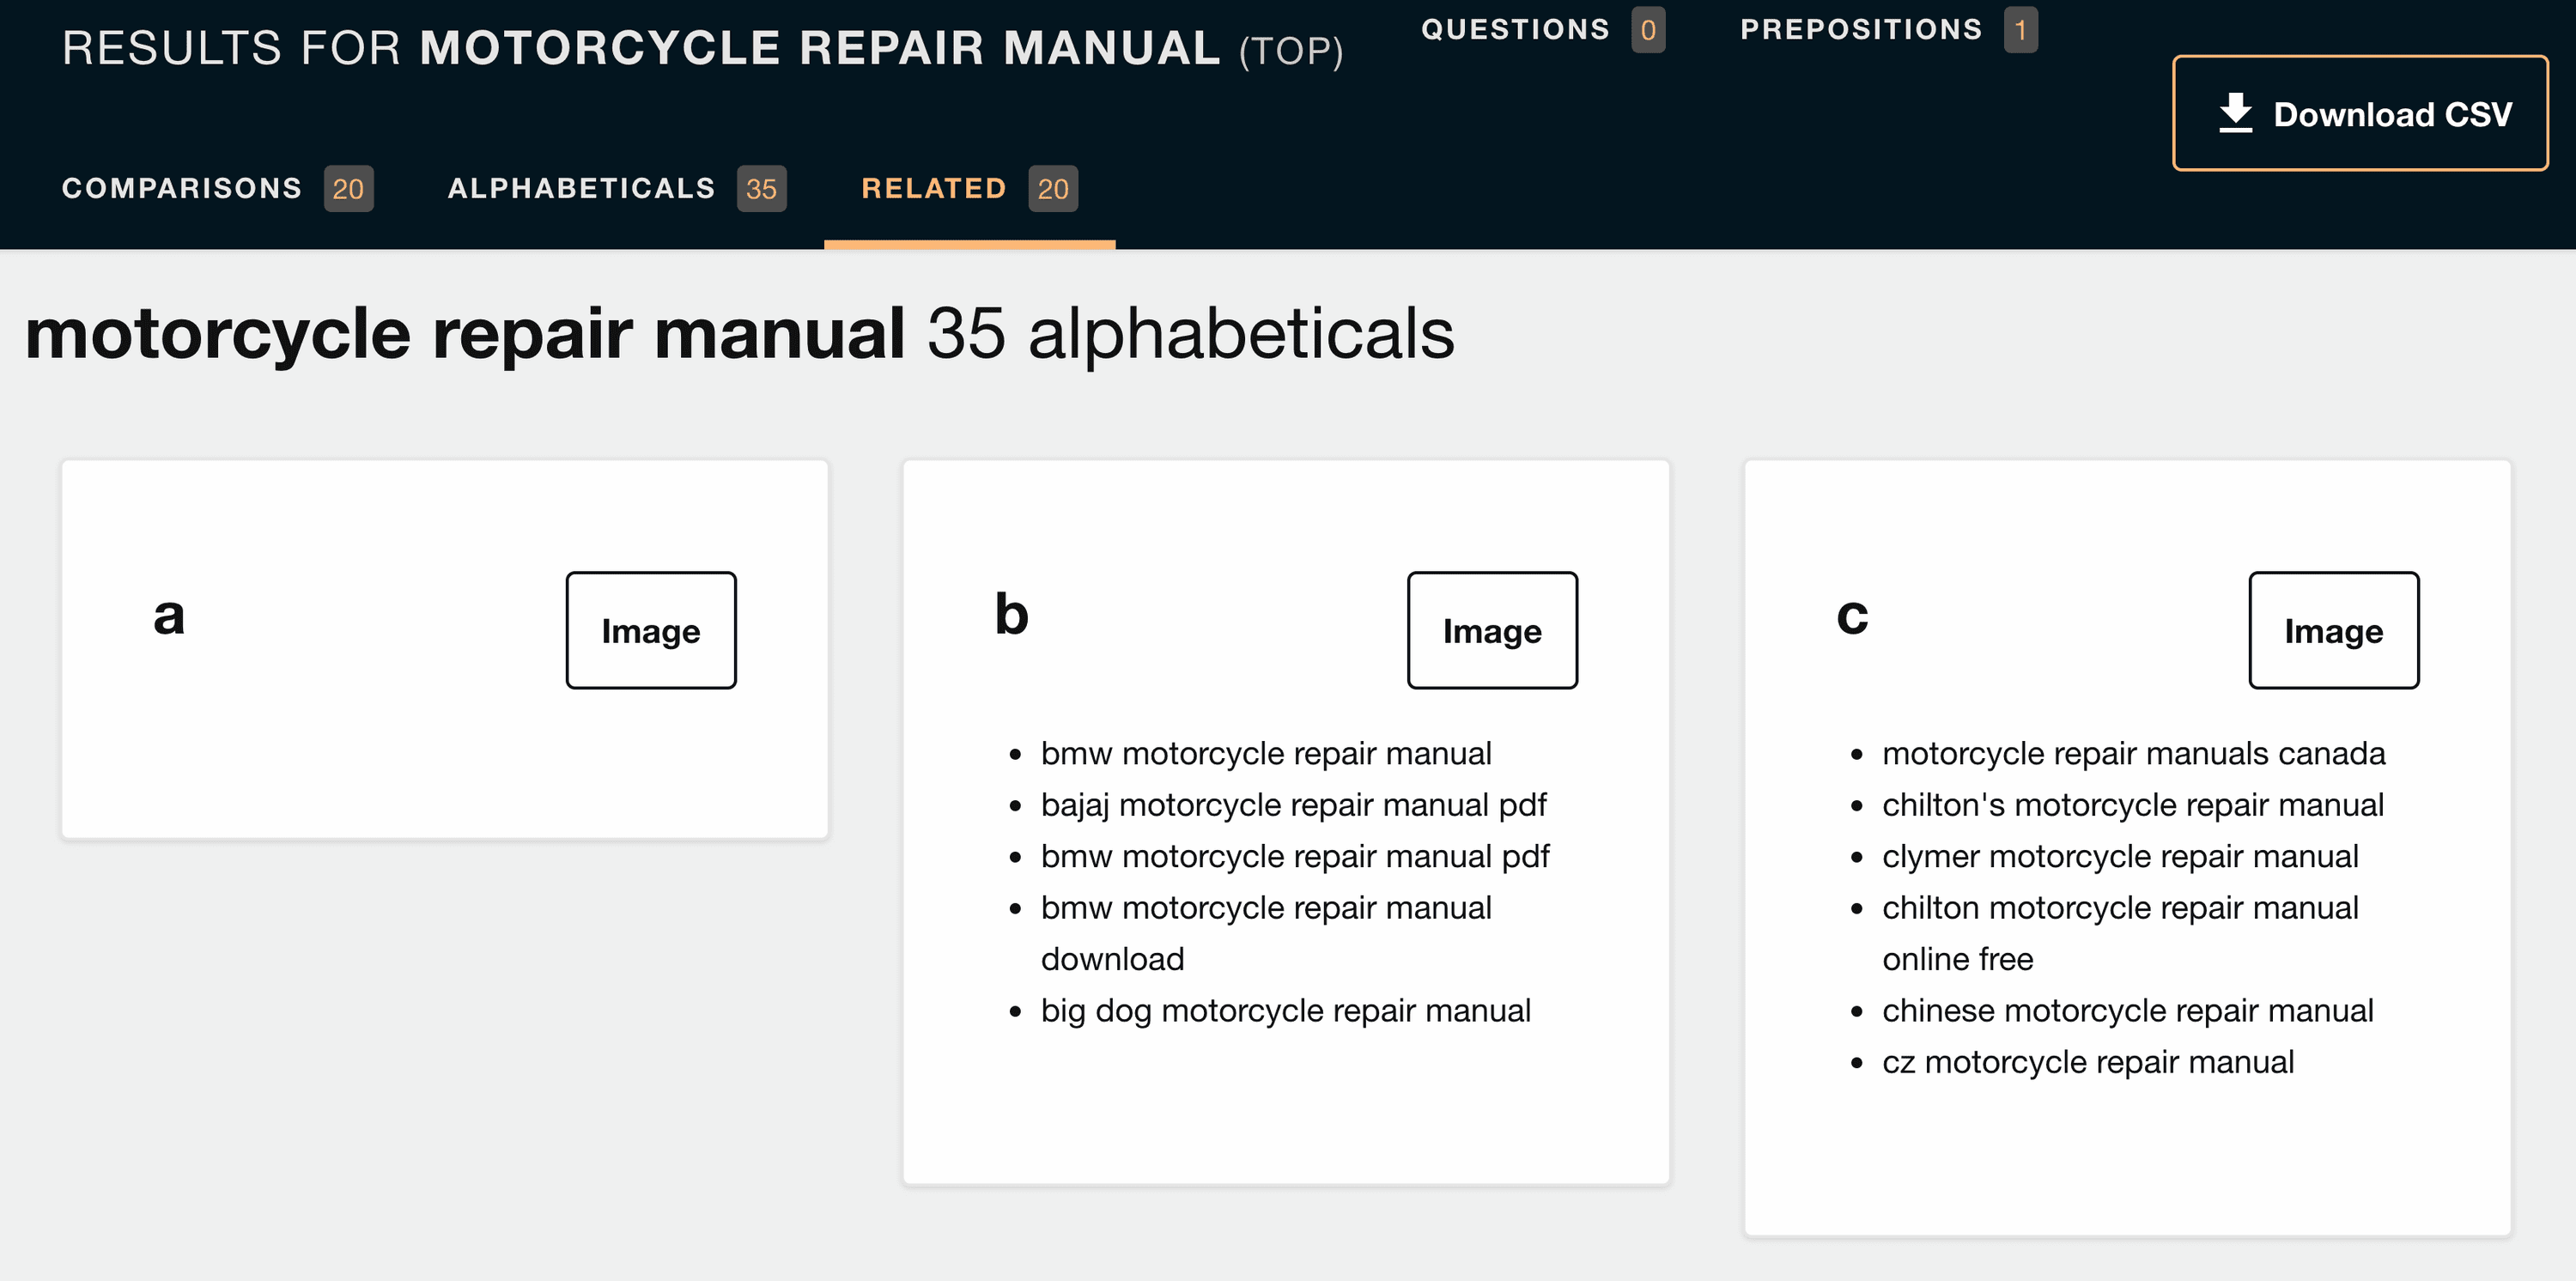Click 'chinese motorcycle repair manual' item

pos(2127,1010)
